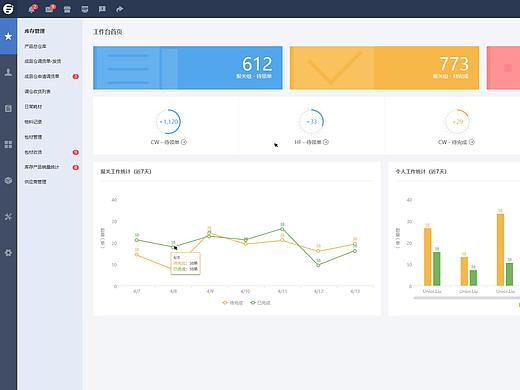Open the 库存产品销量统计 menu item

pos(42,167)
